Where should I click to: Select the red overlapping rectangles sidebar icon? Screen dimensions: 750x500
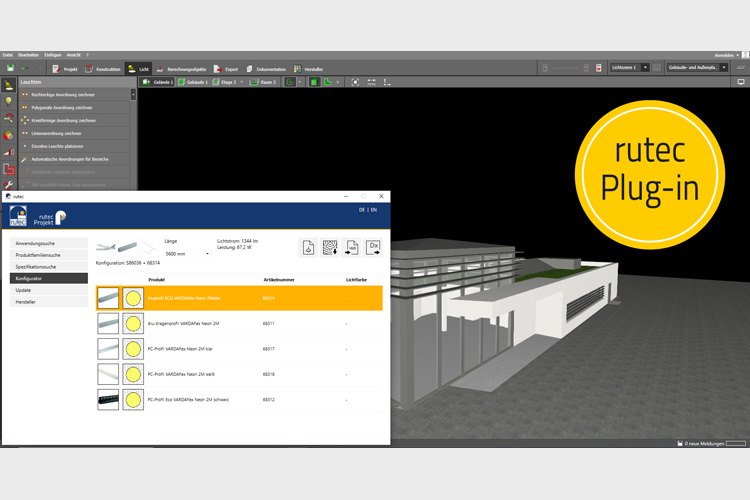pyautogui.click(x=9, y=169)
